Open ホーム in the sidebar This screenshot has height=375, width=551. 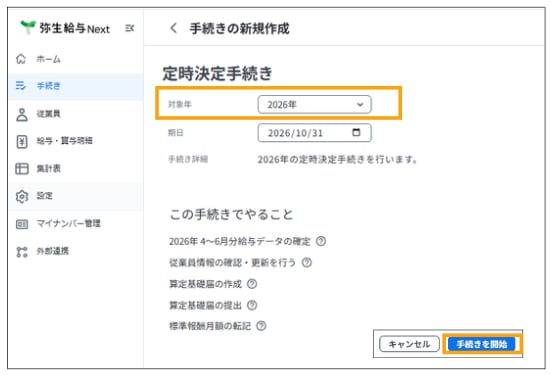(75, 59)
